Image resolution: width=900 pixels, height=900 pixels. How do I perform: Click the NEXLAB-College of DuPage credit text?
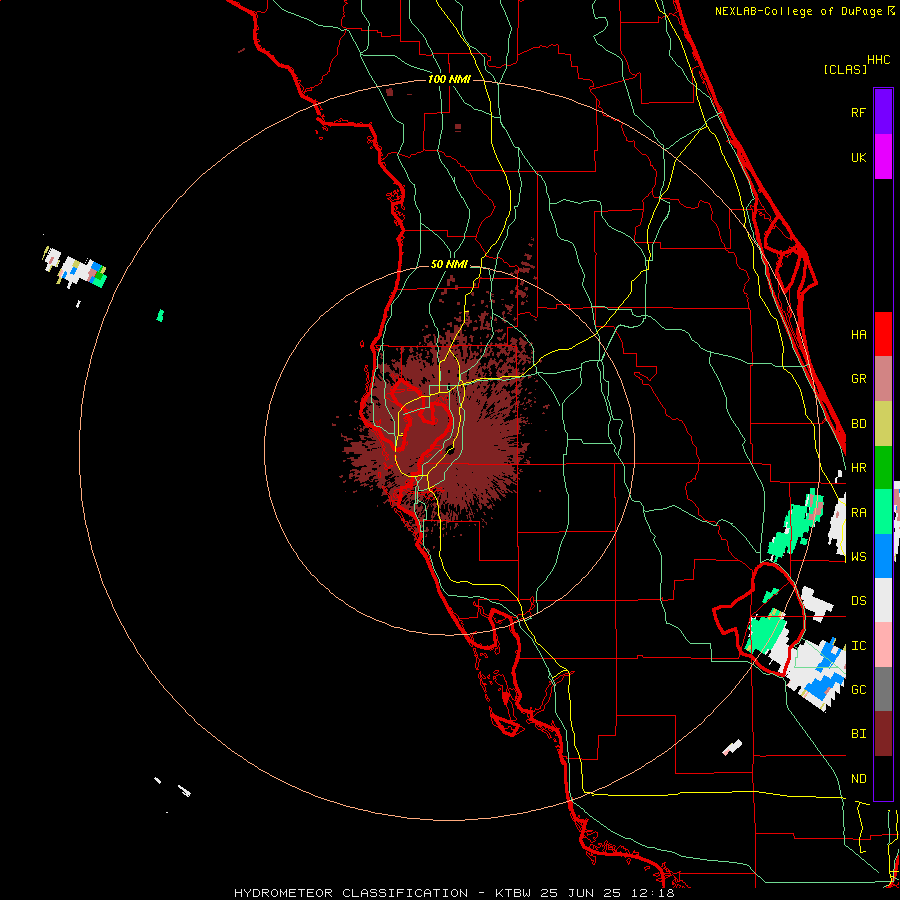[x=798, y=11]
